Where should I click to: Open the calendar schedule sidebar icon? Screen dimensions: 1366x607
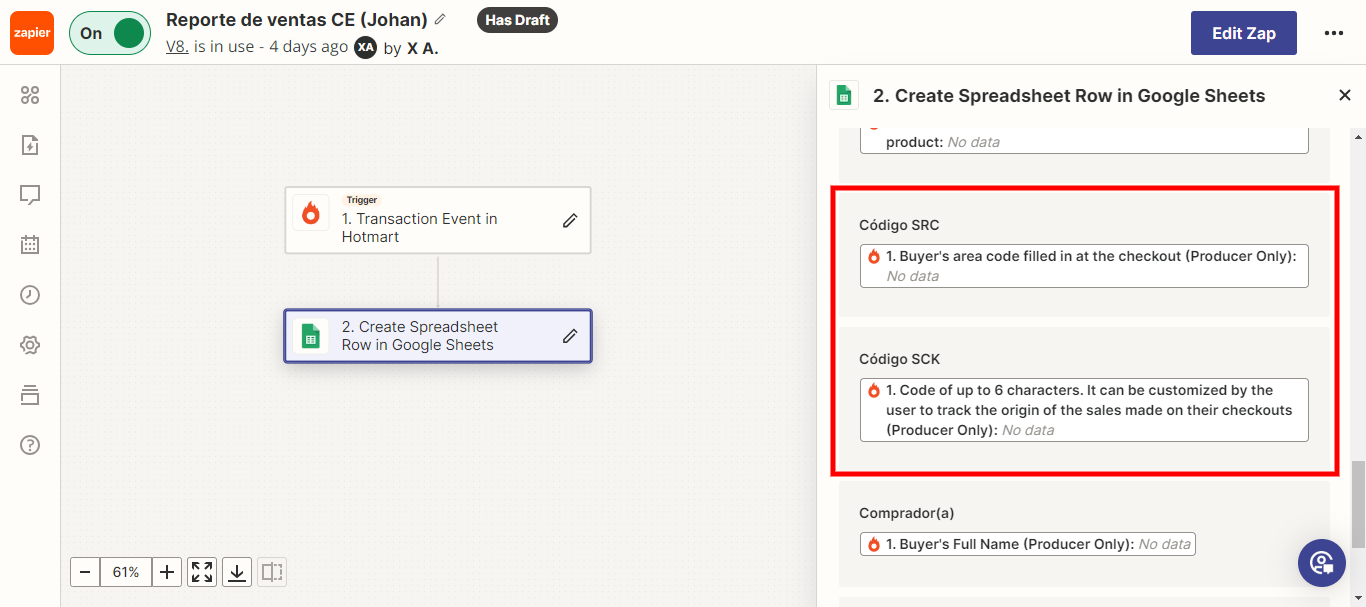[x=30, y=244]
